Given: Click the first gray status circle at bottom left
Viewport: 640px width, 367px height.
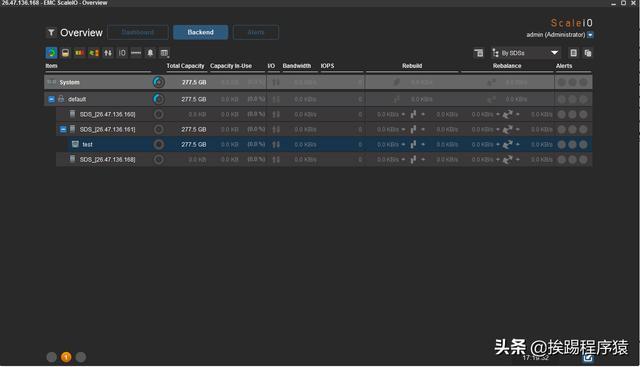Looking at the screenshot, I should click(x=51, y=357).
